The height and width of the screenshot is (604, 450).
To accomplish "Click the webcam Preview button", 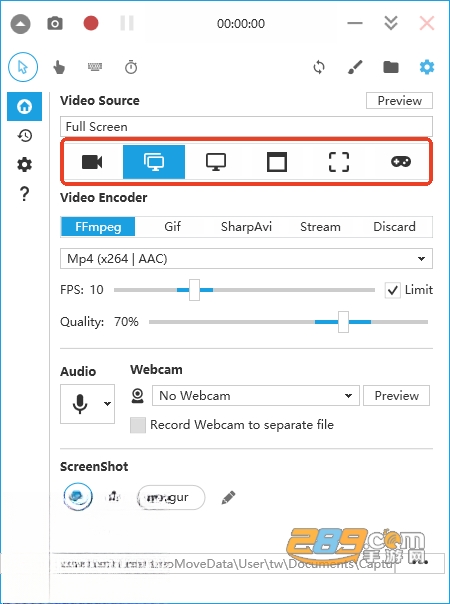I will (x=396, y=396).
